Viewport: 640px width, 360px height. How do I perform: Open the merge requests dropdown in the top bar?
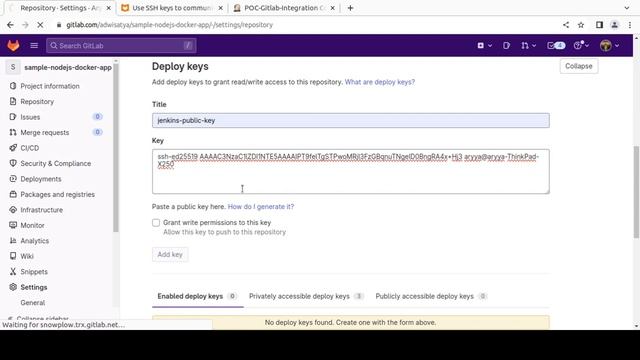coord(528,45)
